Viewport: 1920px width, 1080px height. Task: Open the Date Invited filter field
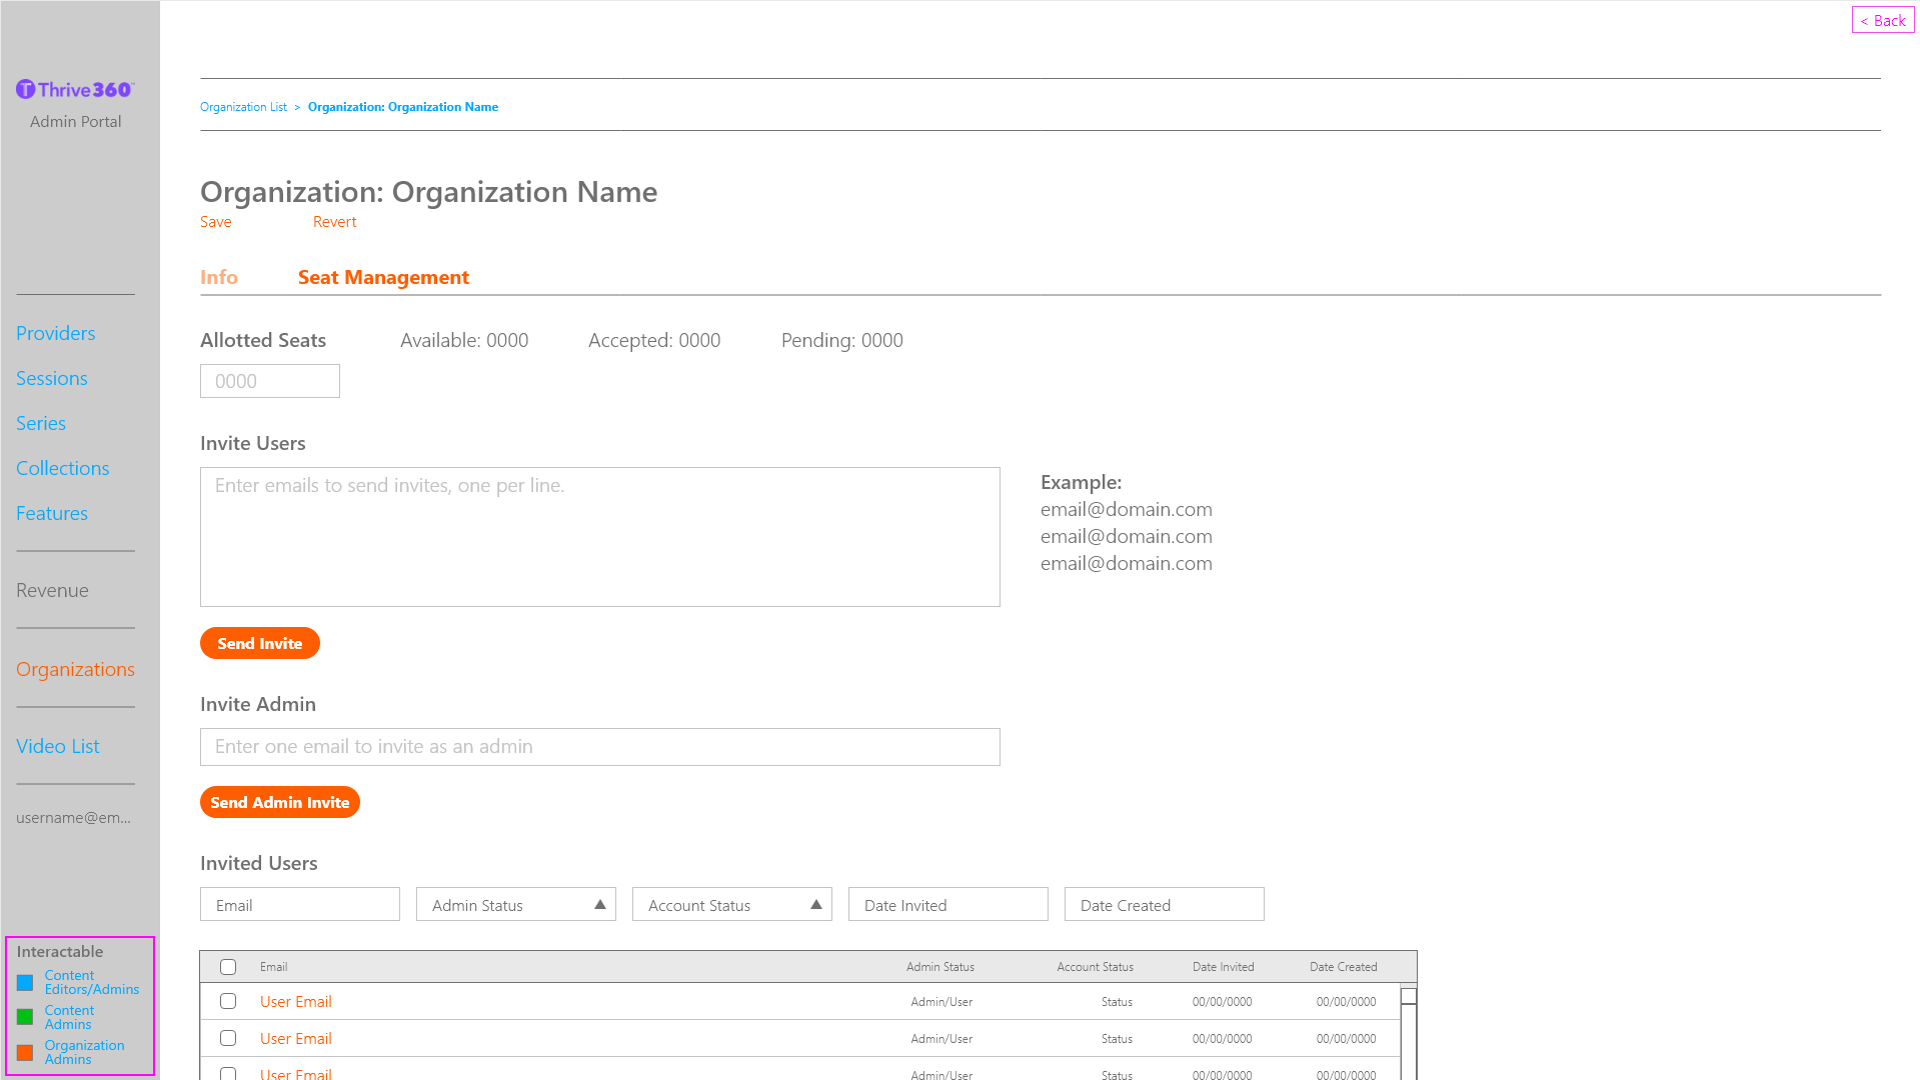[948, 905]
